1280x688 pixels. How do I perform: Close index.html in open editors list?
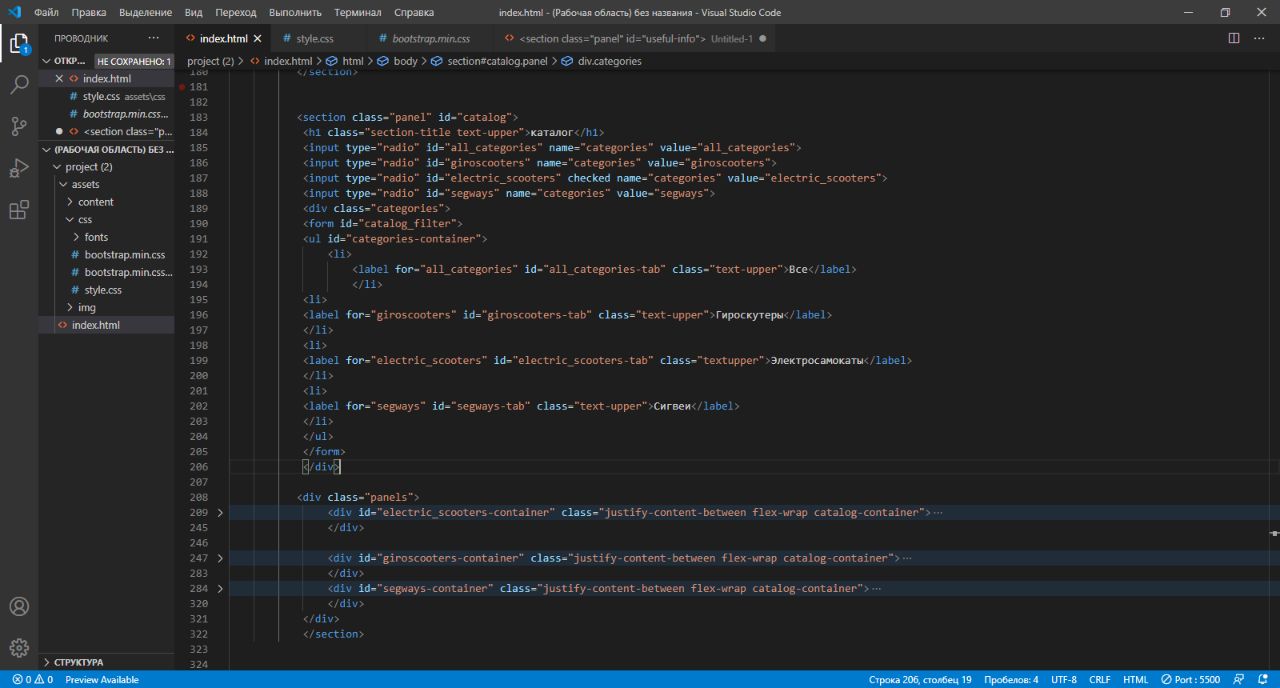tap(59, 78)
